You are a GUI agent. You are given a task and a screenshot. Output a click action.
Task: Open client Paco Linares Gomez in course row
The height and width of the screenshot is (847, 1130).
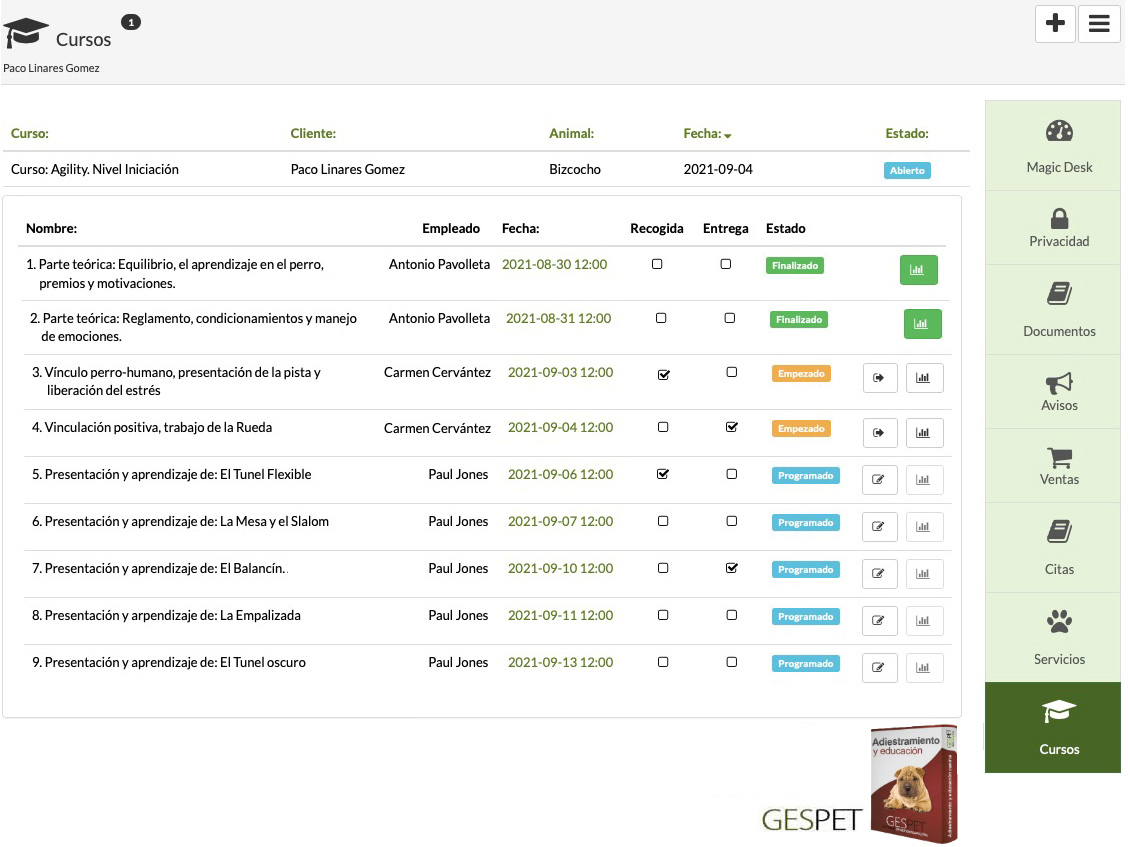347,170
